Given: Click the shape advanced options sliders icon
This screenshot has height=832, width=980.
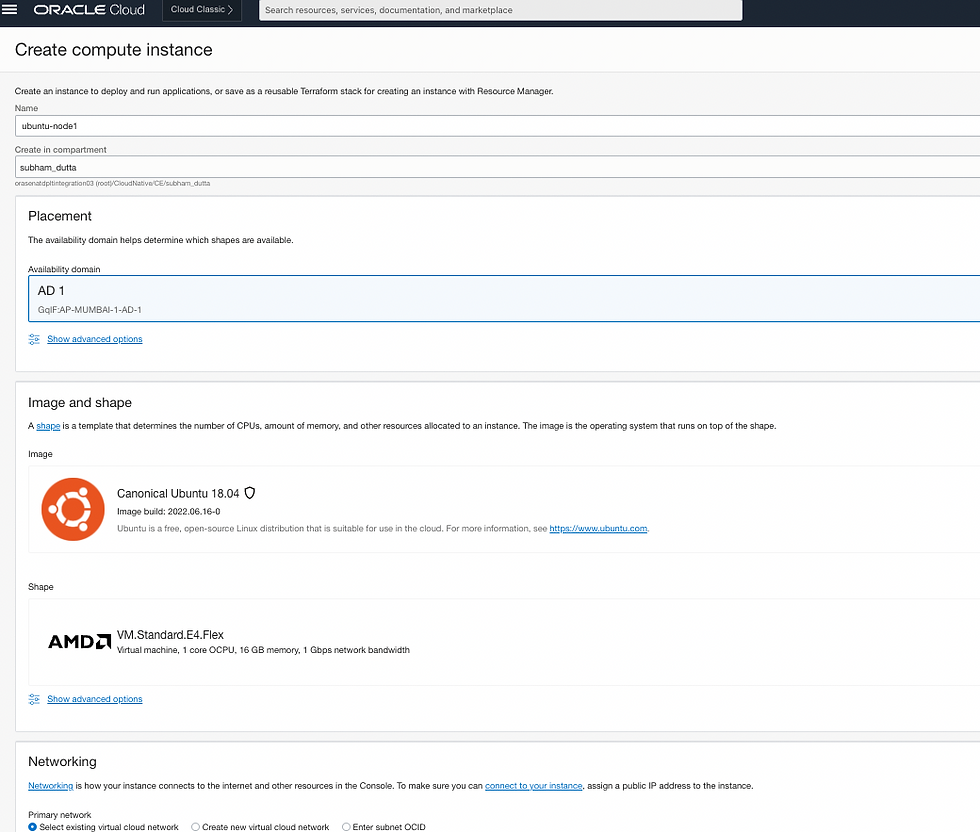Looking at the screenshot, I should pyautogui.click(x=34, y=699).
